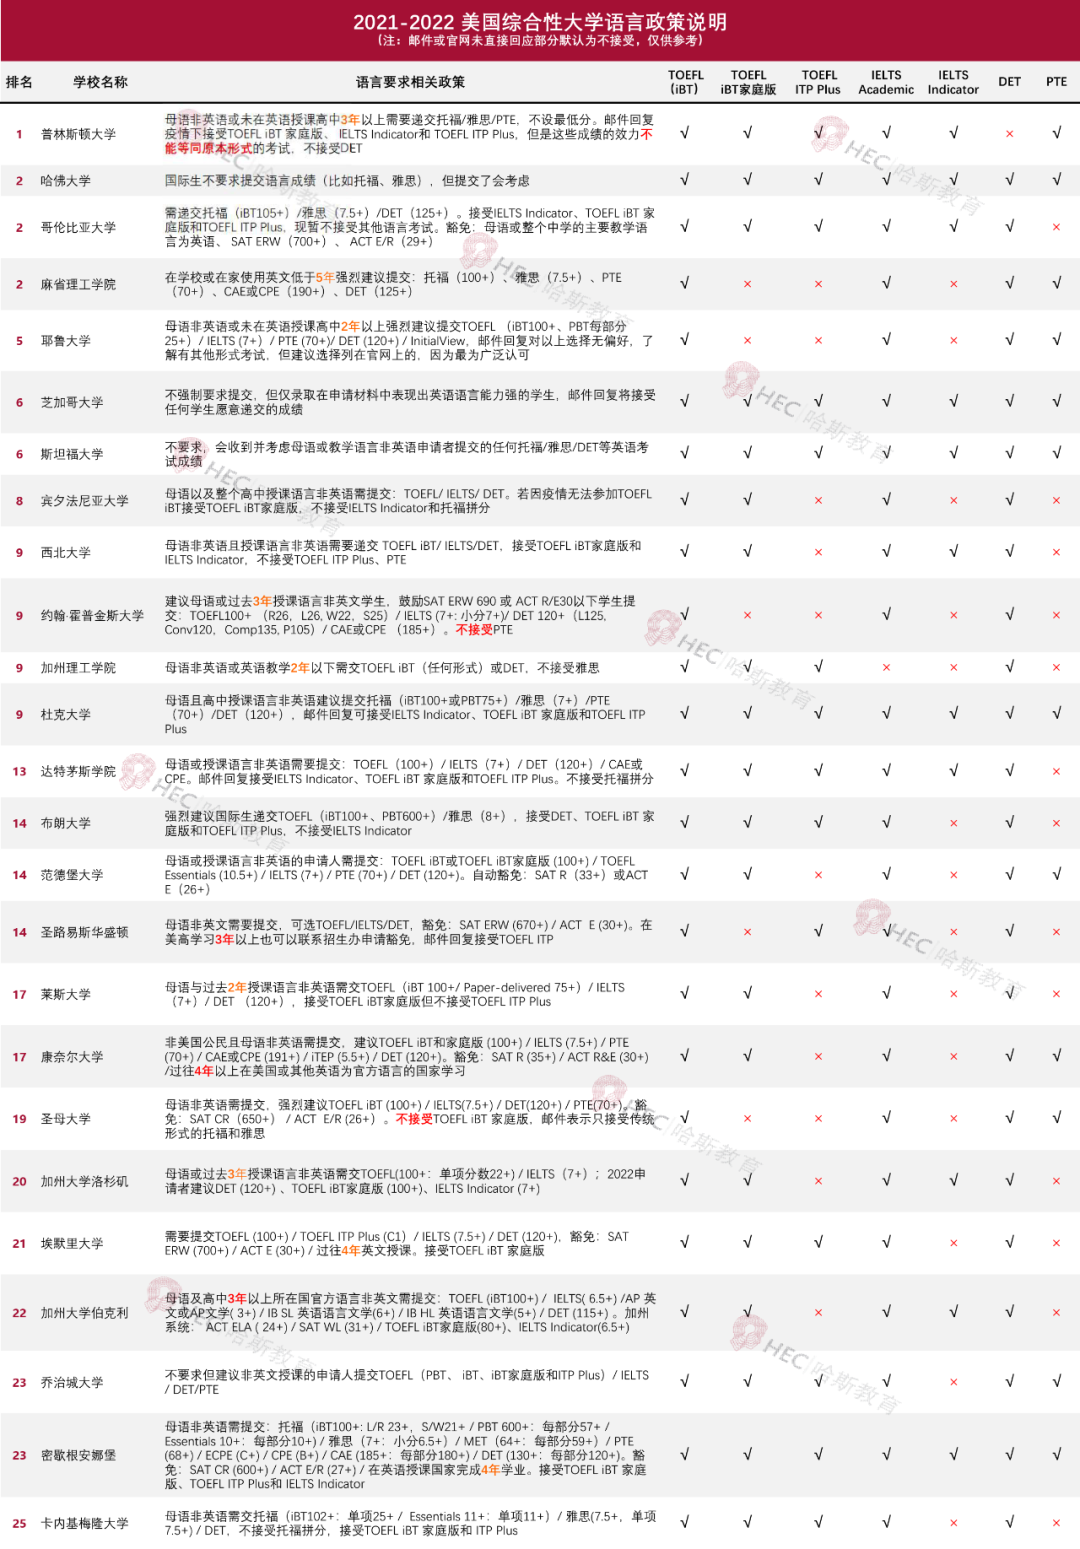The height and width of the screenshot is (1549, 1080).
Task: Click the red cross in 普林斯顿大学's DET cell
Action: (1010, 133)
